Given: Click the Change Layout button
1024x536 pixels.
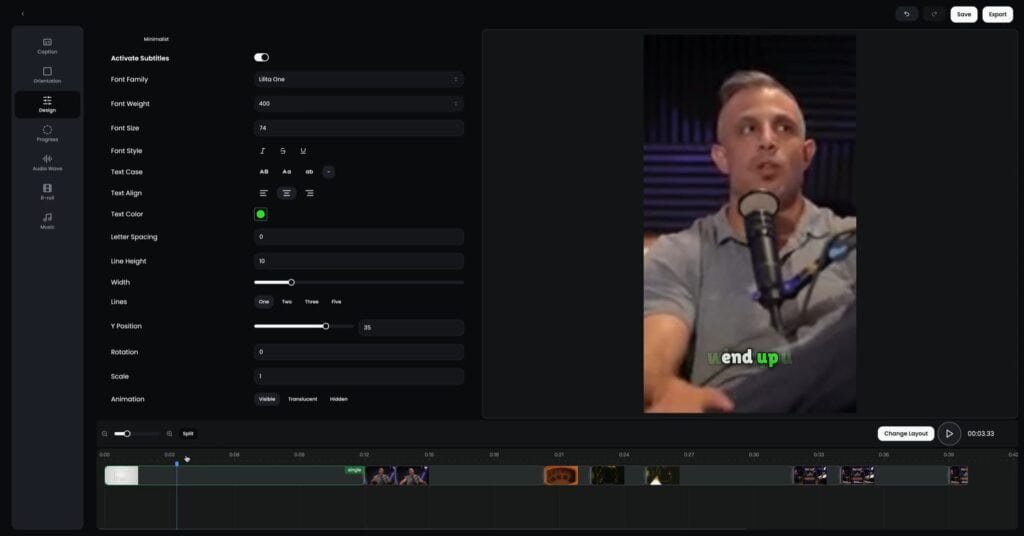Looking at the screenshot, I should tap(905, 434).
